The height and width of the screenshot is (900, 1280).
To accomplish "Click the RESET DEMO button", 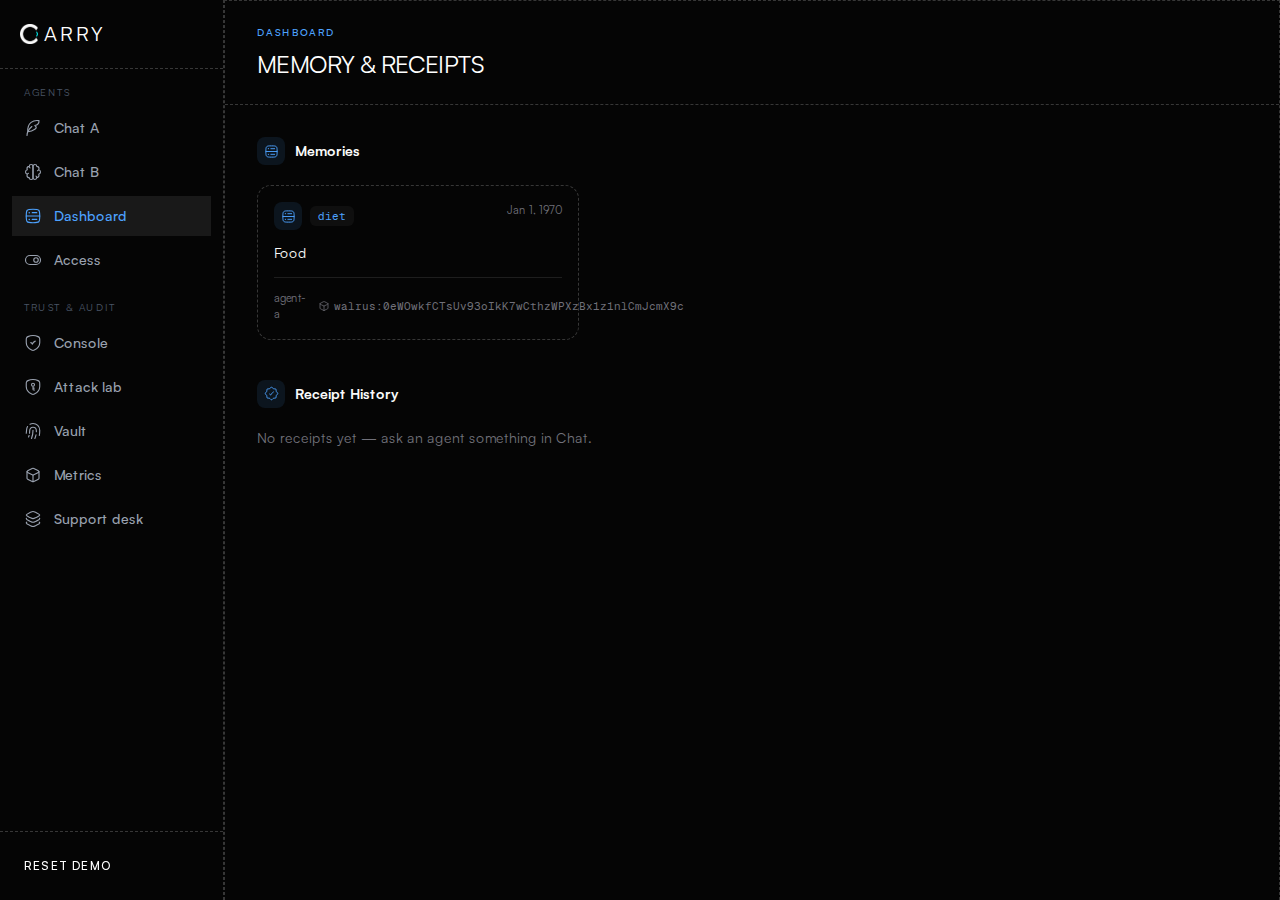I will pos(68,866).
